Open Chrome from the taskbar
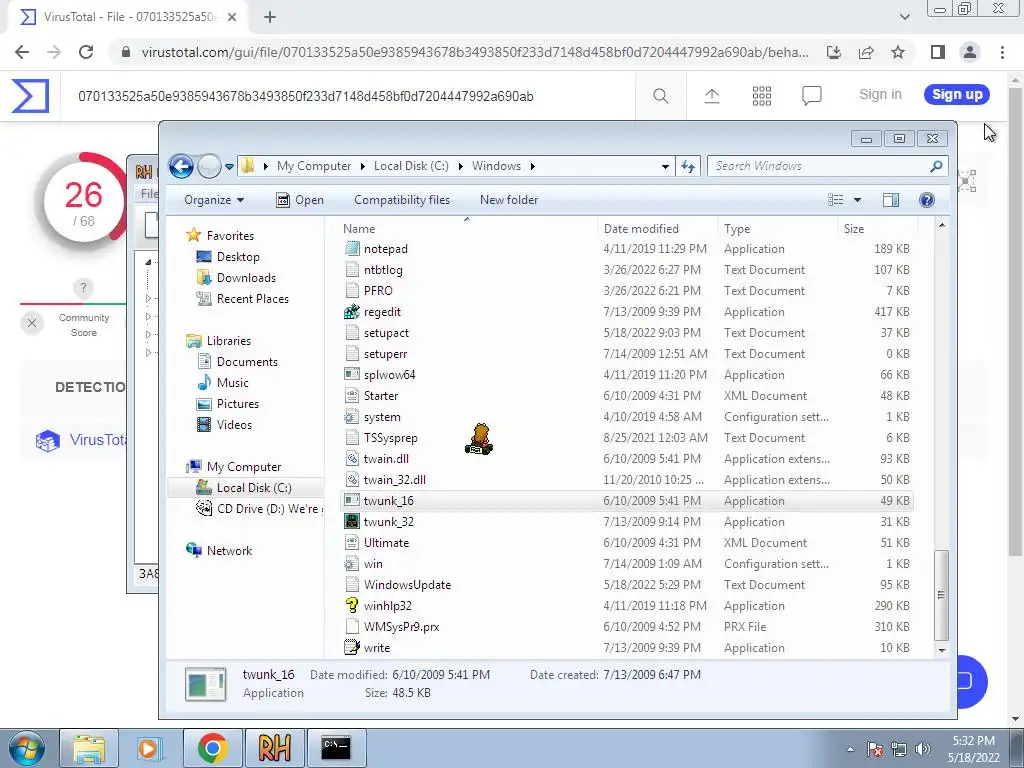 [212, 748]
